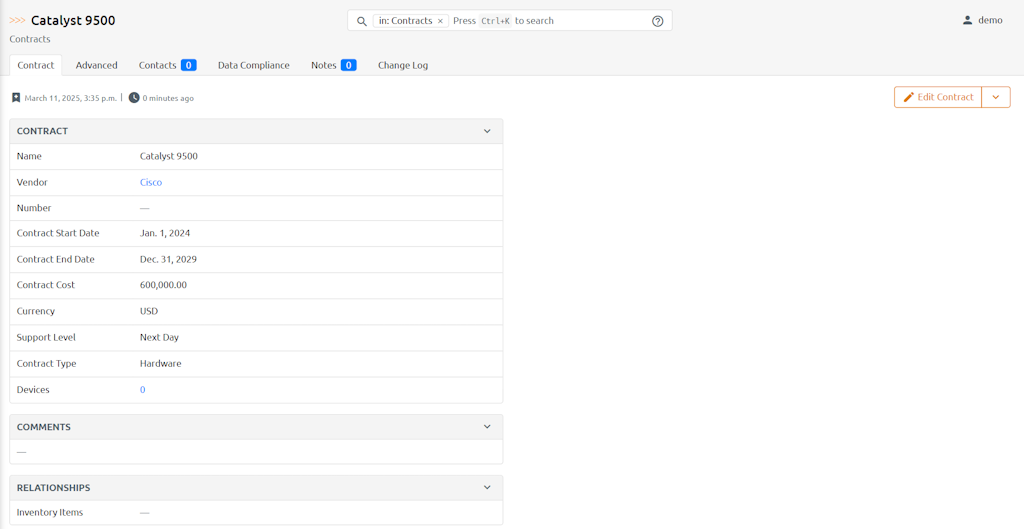Click the clock last-updated icon
The width and height of the screenshot is (1024, 529).
click(134, 98)
